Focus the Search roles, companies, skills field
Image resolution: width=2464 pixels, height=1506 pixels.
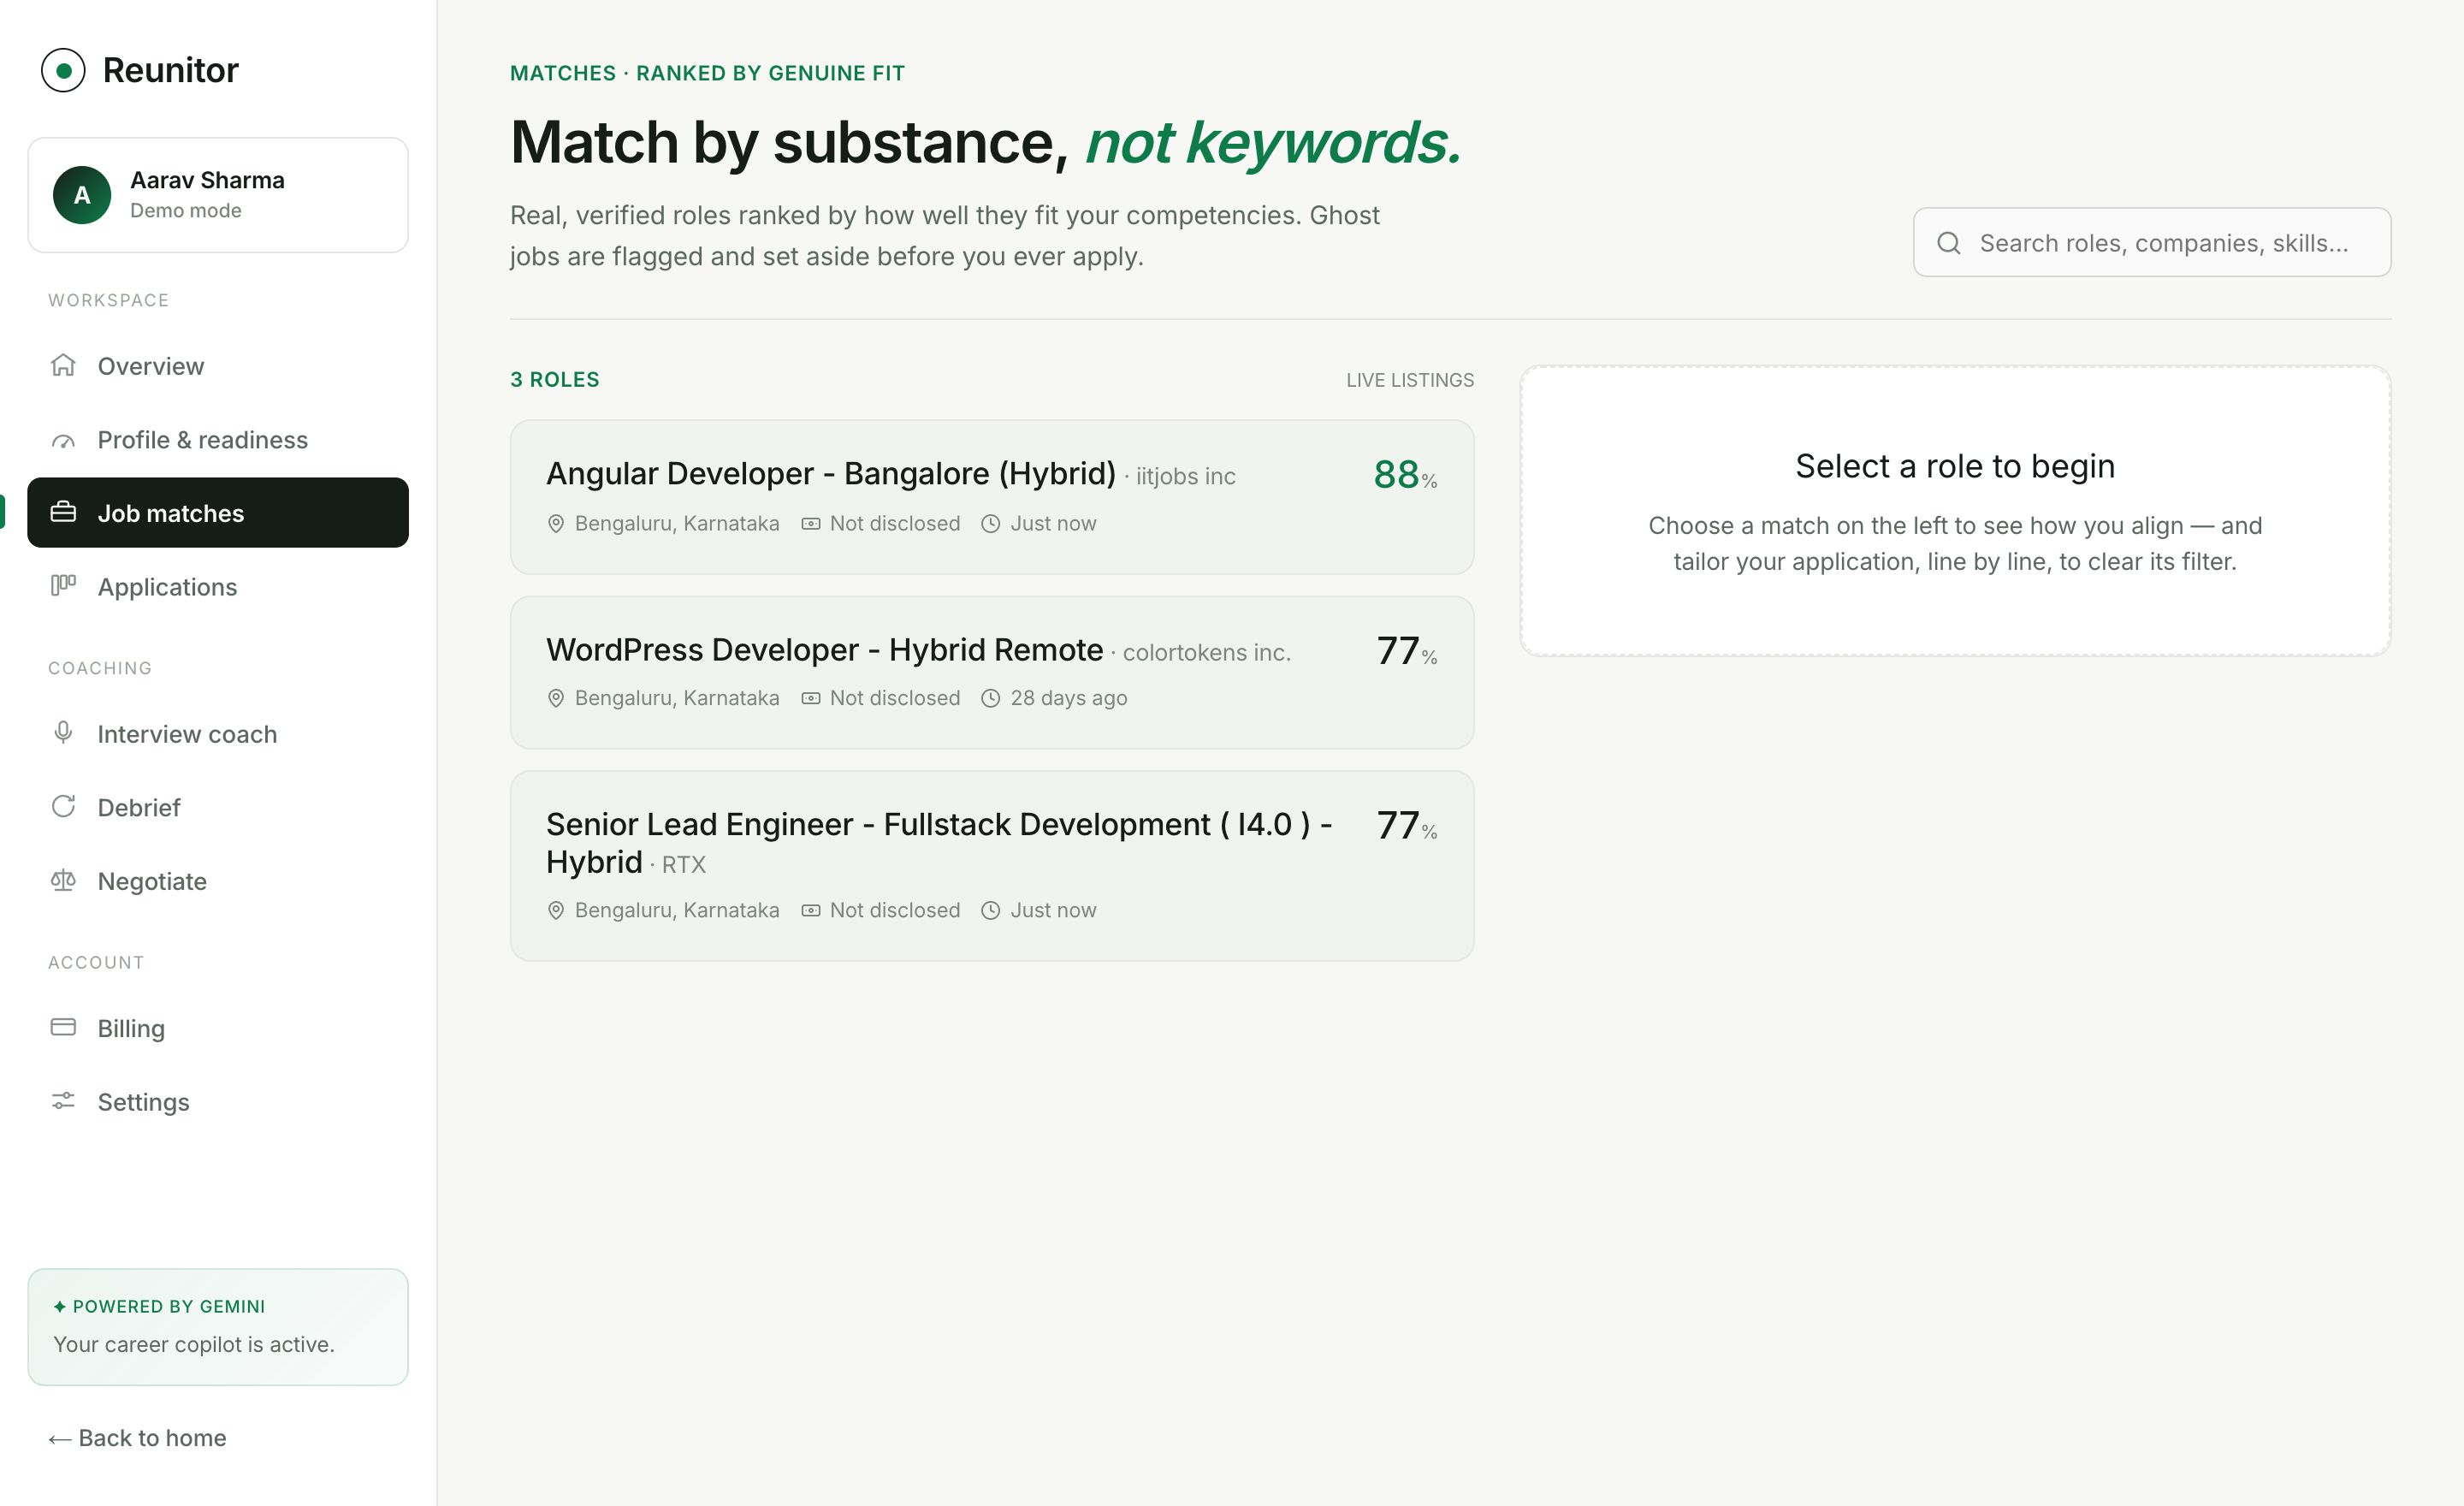click(x=2152, y=243)
